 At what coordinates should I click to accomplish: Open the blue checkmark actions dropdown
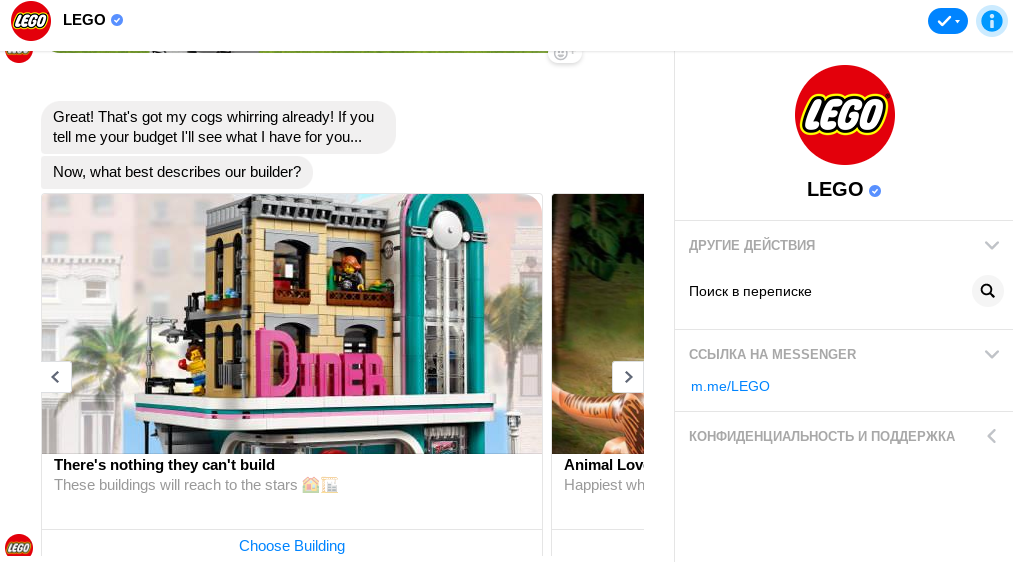[947, 21]
